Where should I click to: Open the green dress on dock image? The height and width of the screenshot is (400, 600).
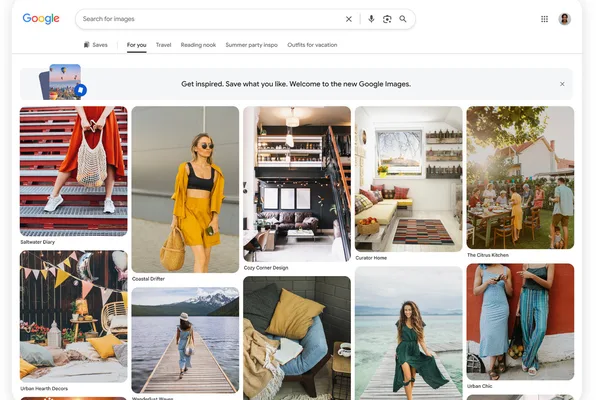pos(409,333)
